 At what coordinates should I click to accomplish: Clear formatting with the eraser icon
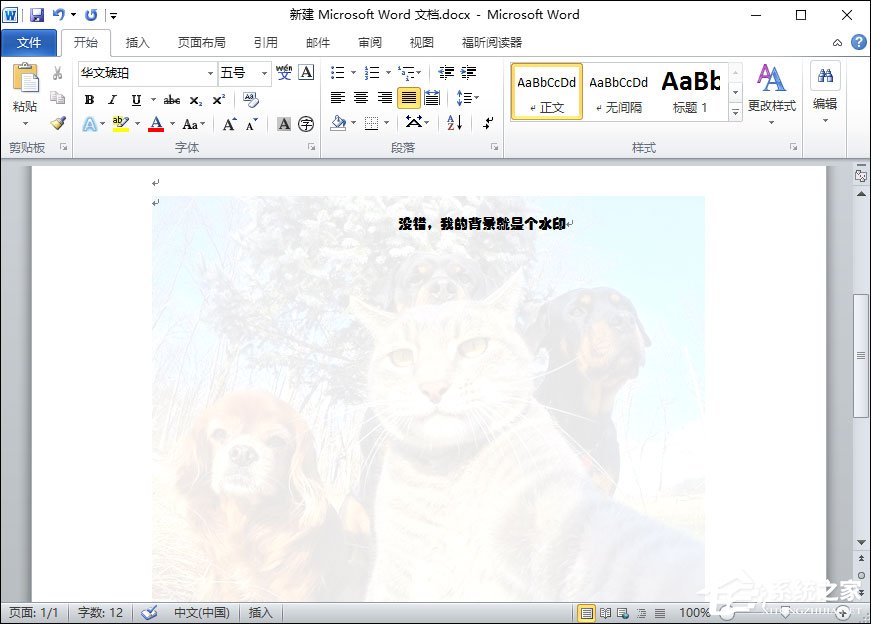click(x=251, y=98)
